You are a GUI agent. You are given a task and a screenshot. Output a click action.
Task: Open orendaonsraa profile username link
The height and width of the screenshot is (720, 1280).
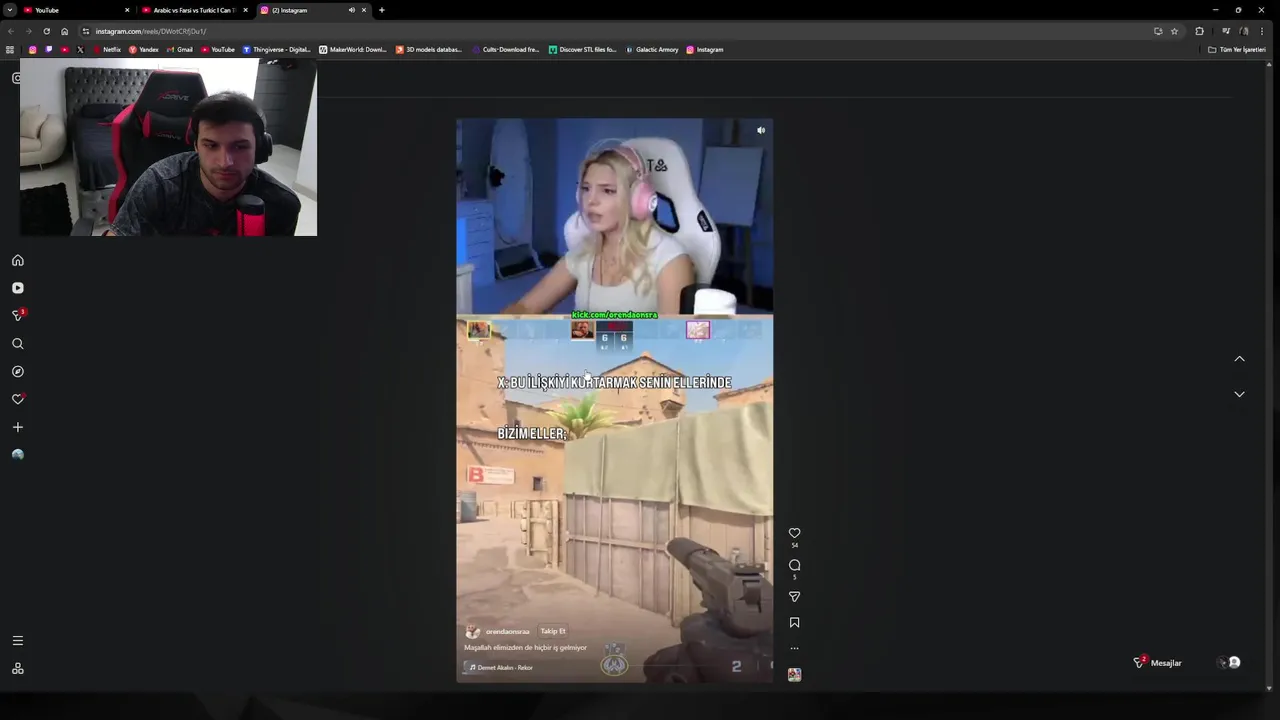[507, 632]
